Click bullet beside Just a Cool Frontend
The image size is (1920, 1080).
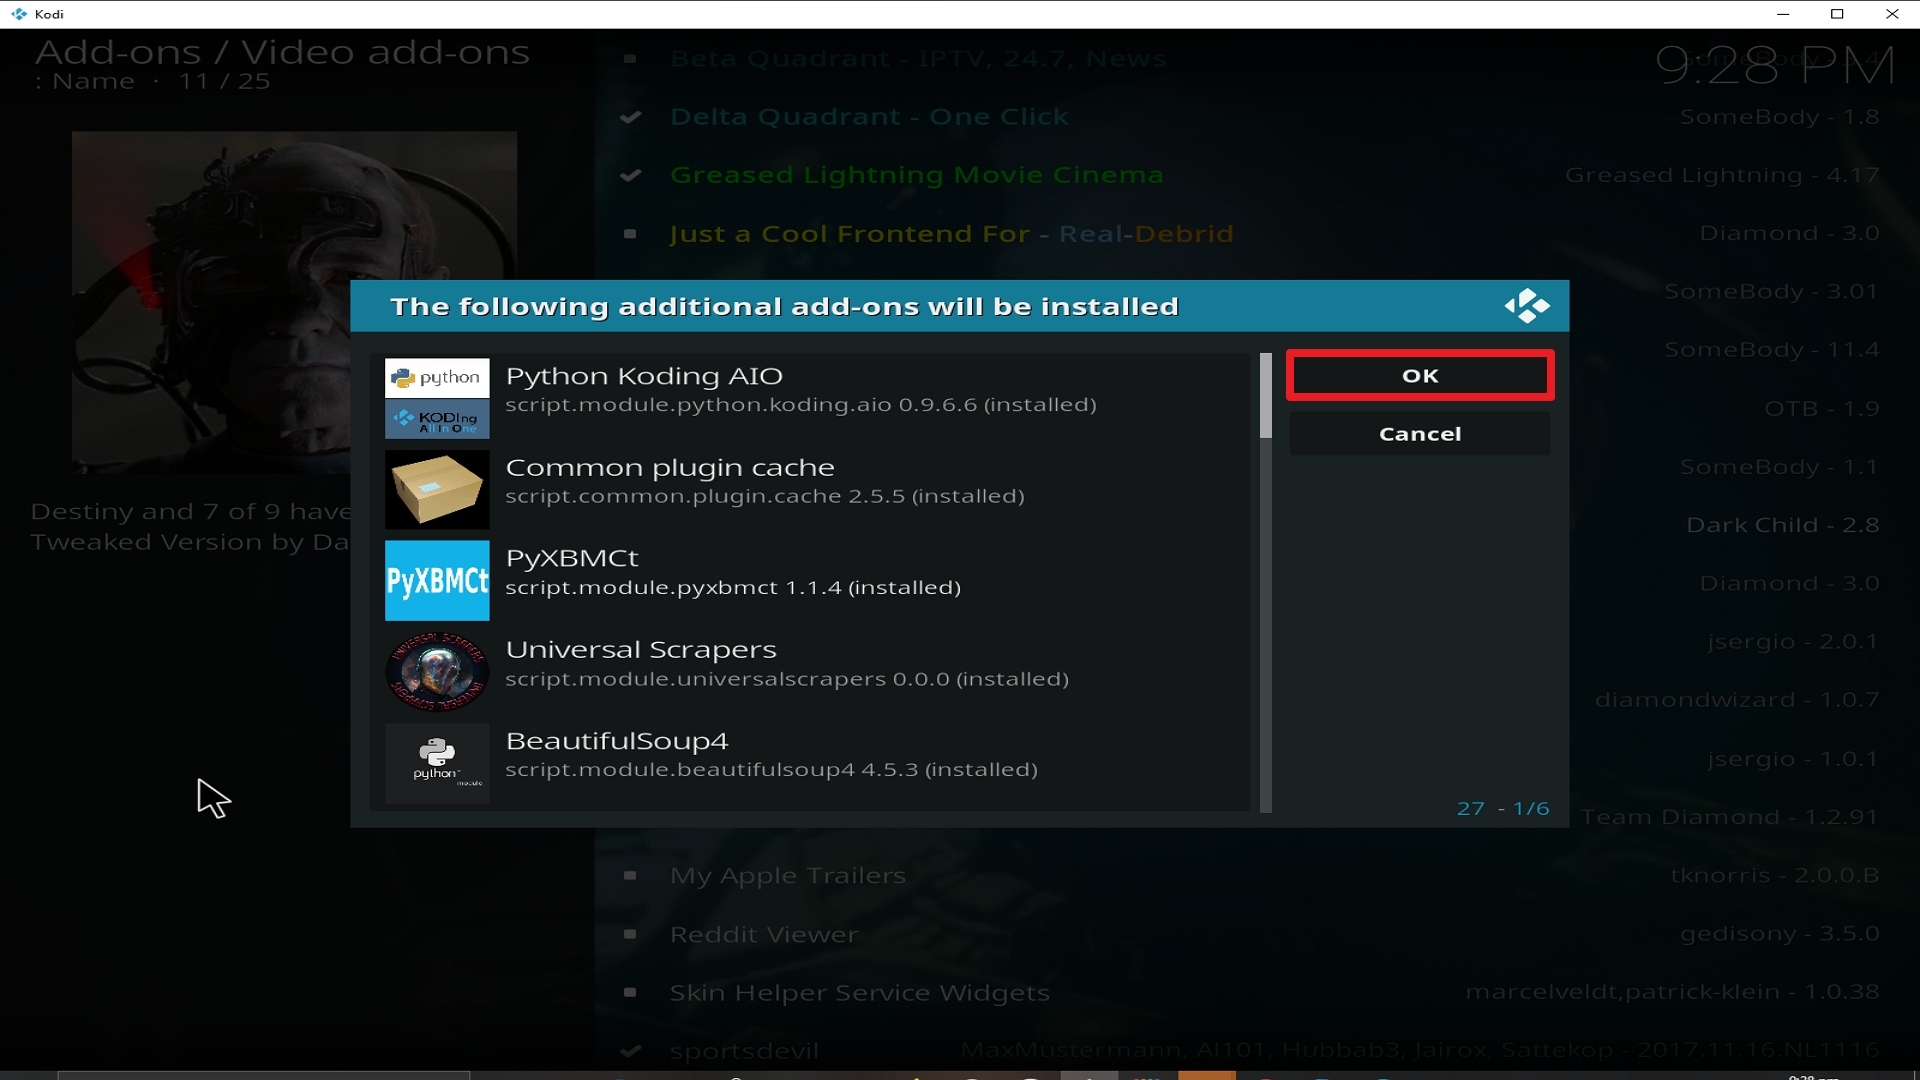pos(630,234)
